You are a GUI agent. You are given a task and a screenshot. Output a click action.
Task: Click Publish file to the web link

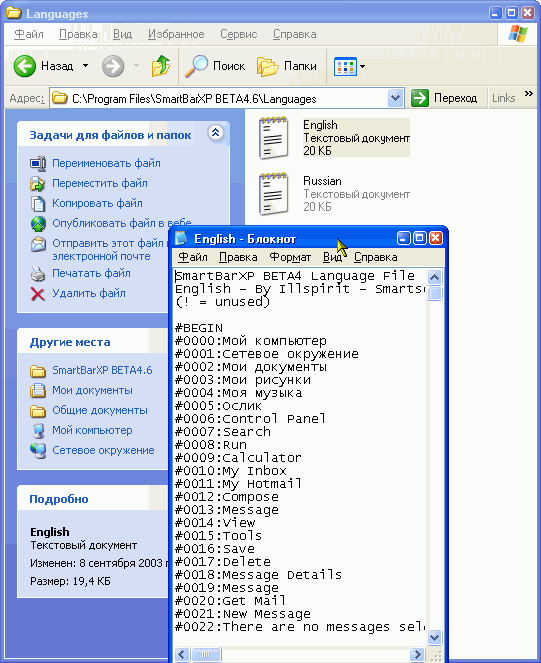[x=121, y=223]
